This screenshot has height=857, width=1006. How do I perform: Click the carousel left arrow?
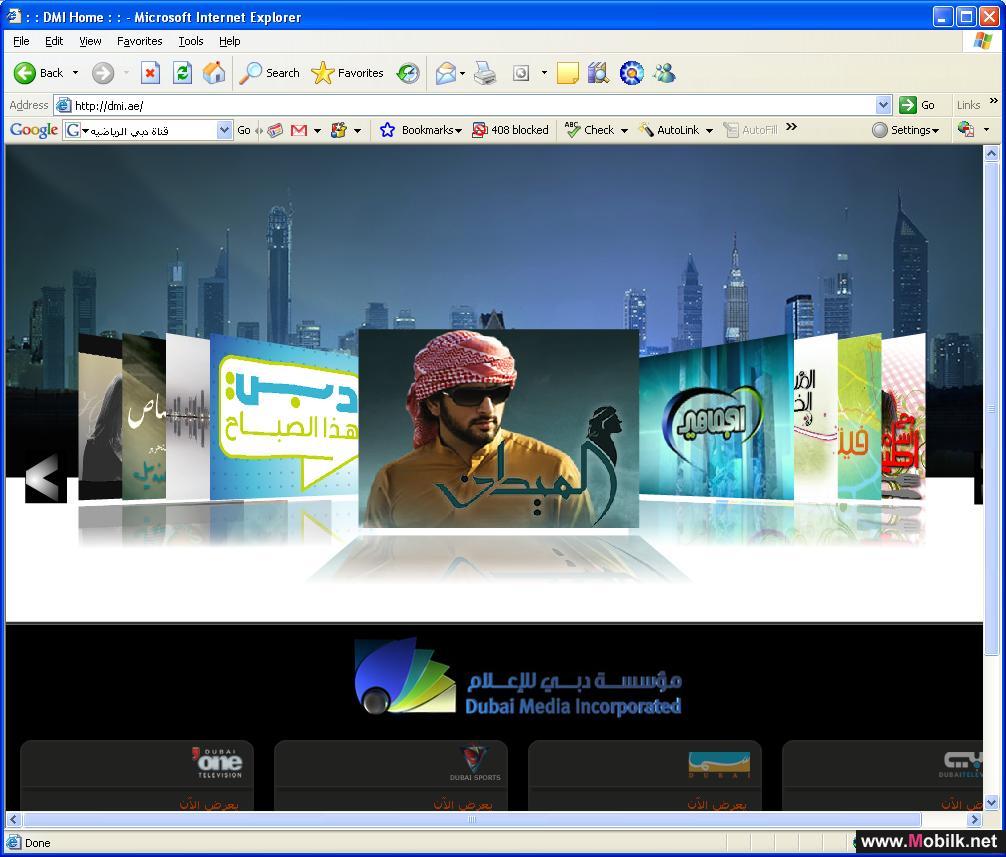(x=45, y=478)
